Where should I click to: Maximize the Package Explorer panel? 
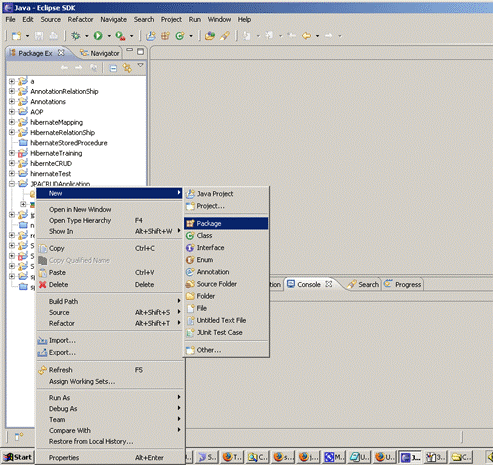(141, 52)
